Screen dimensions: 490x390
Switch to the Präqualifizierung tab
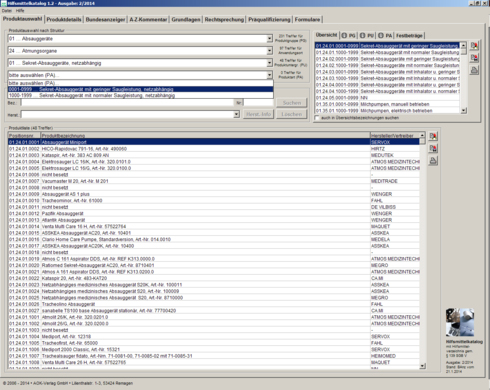[x=269, y=20]
